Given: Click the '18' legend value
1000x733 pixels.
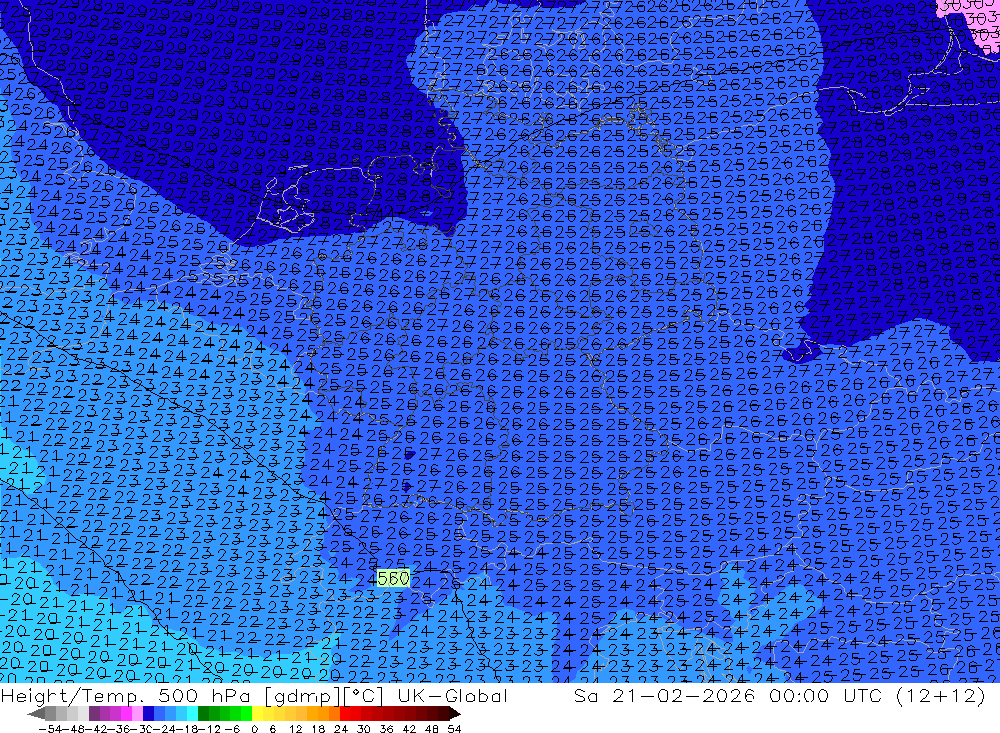Looking at the screenshot, I should click(318, 729).
